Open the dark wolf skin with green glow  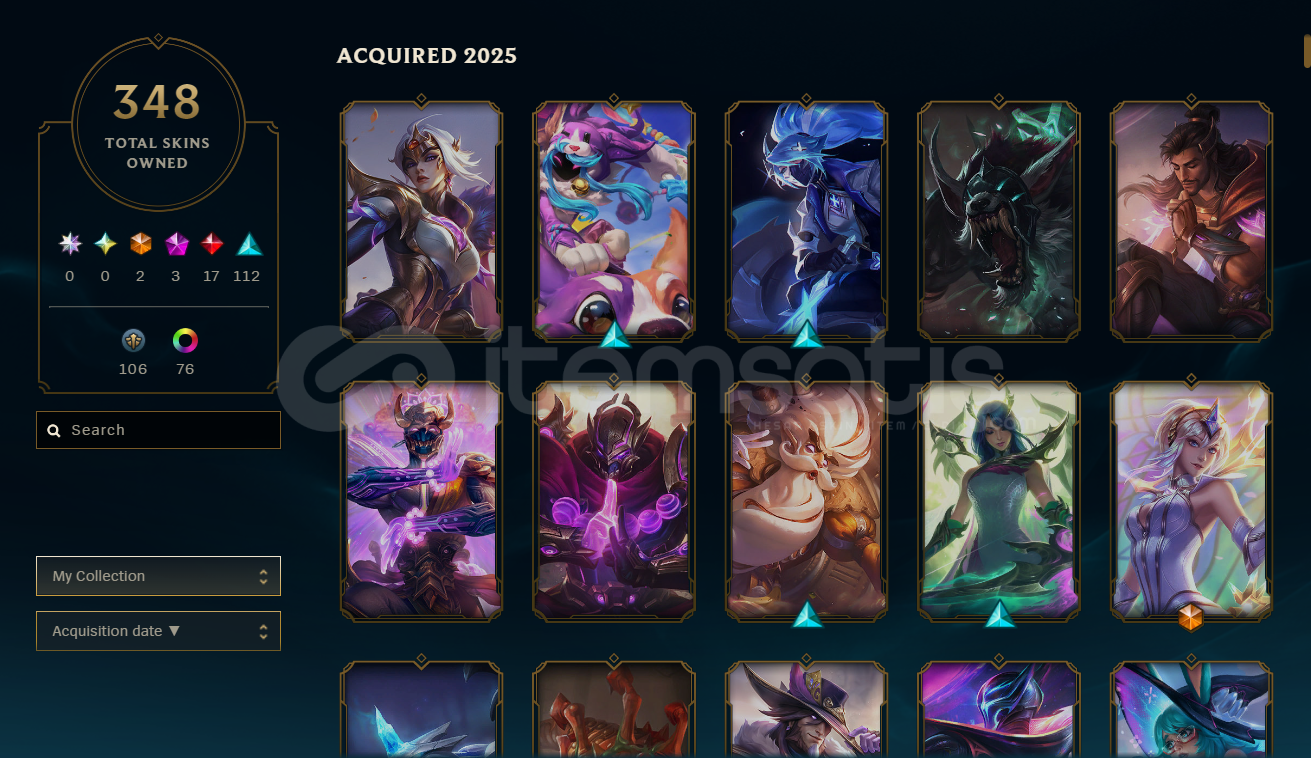pos(998,220)
